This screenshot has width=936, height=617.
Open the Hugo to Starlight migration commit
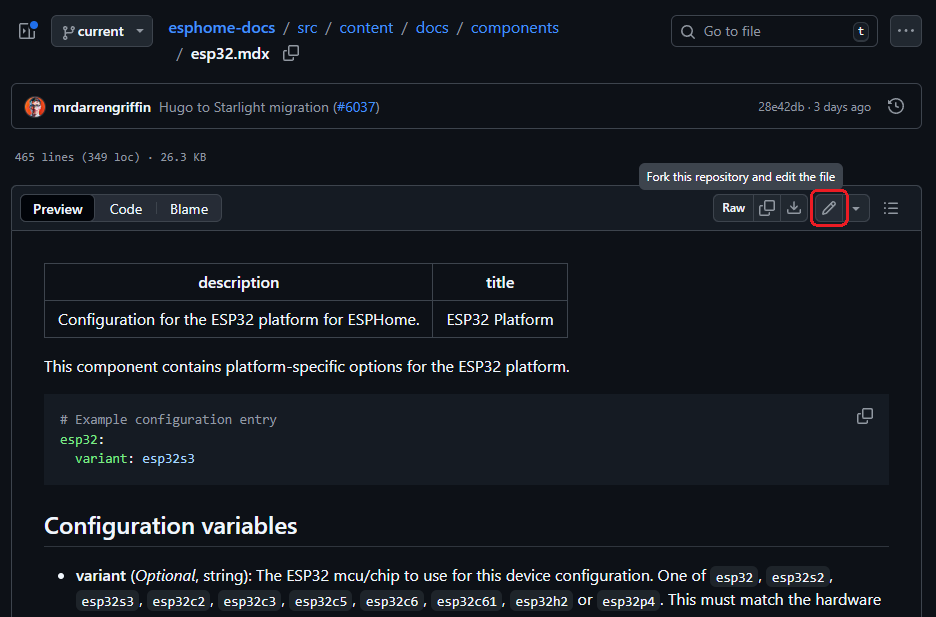(x=244, y=107)
